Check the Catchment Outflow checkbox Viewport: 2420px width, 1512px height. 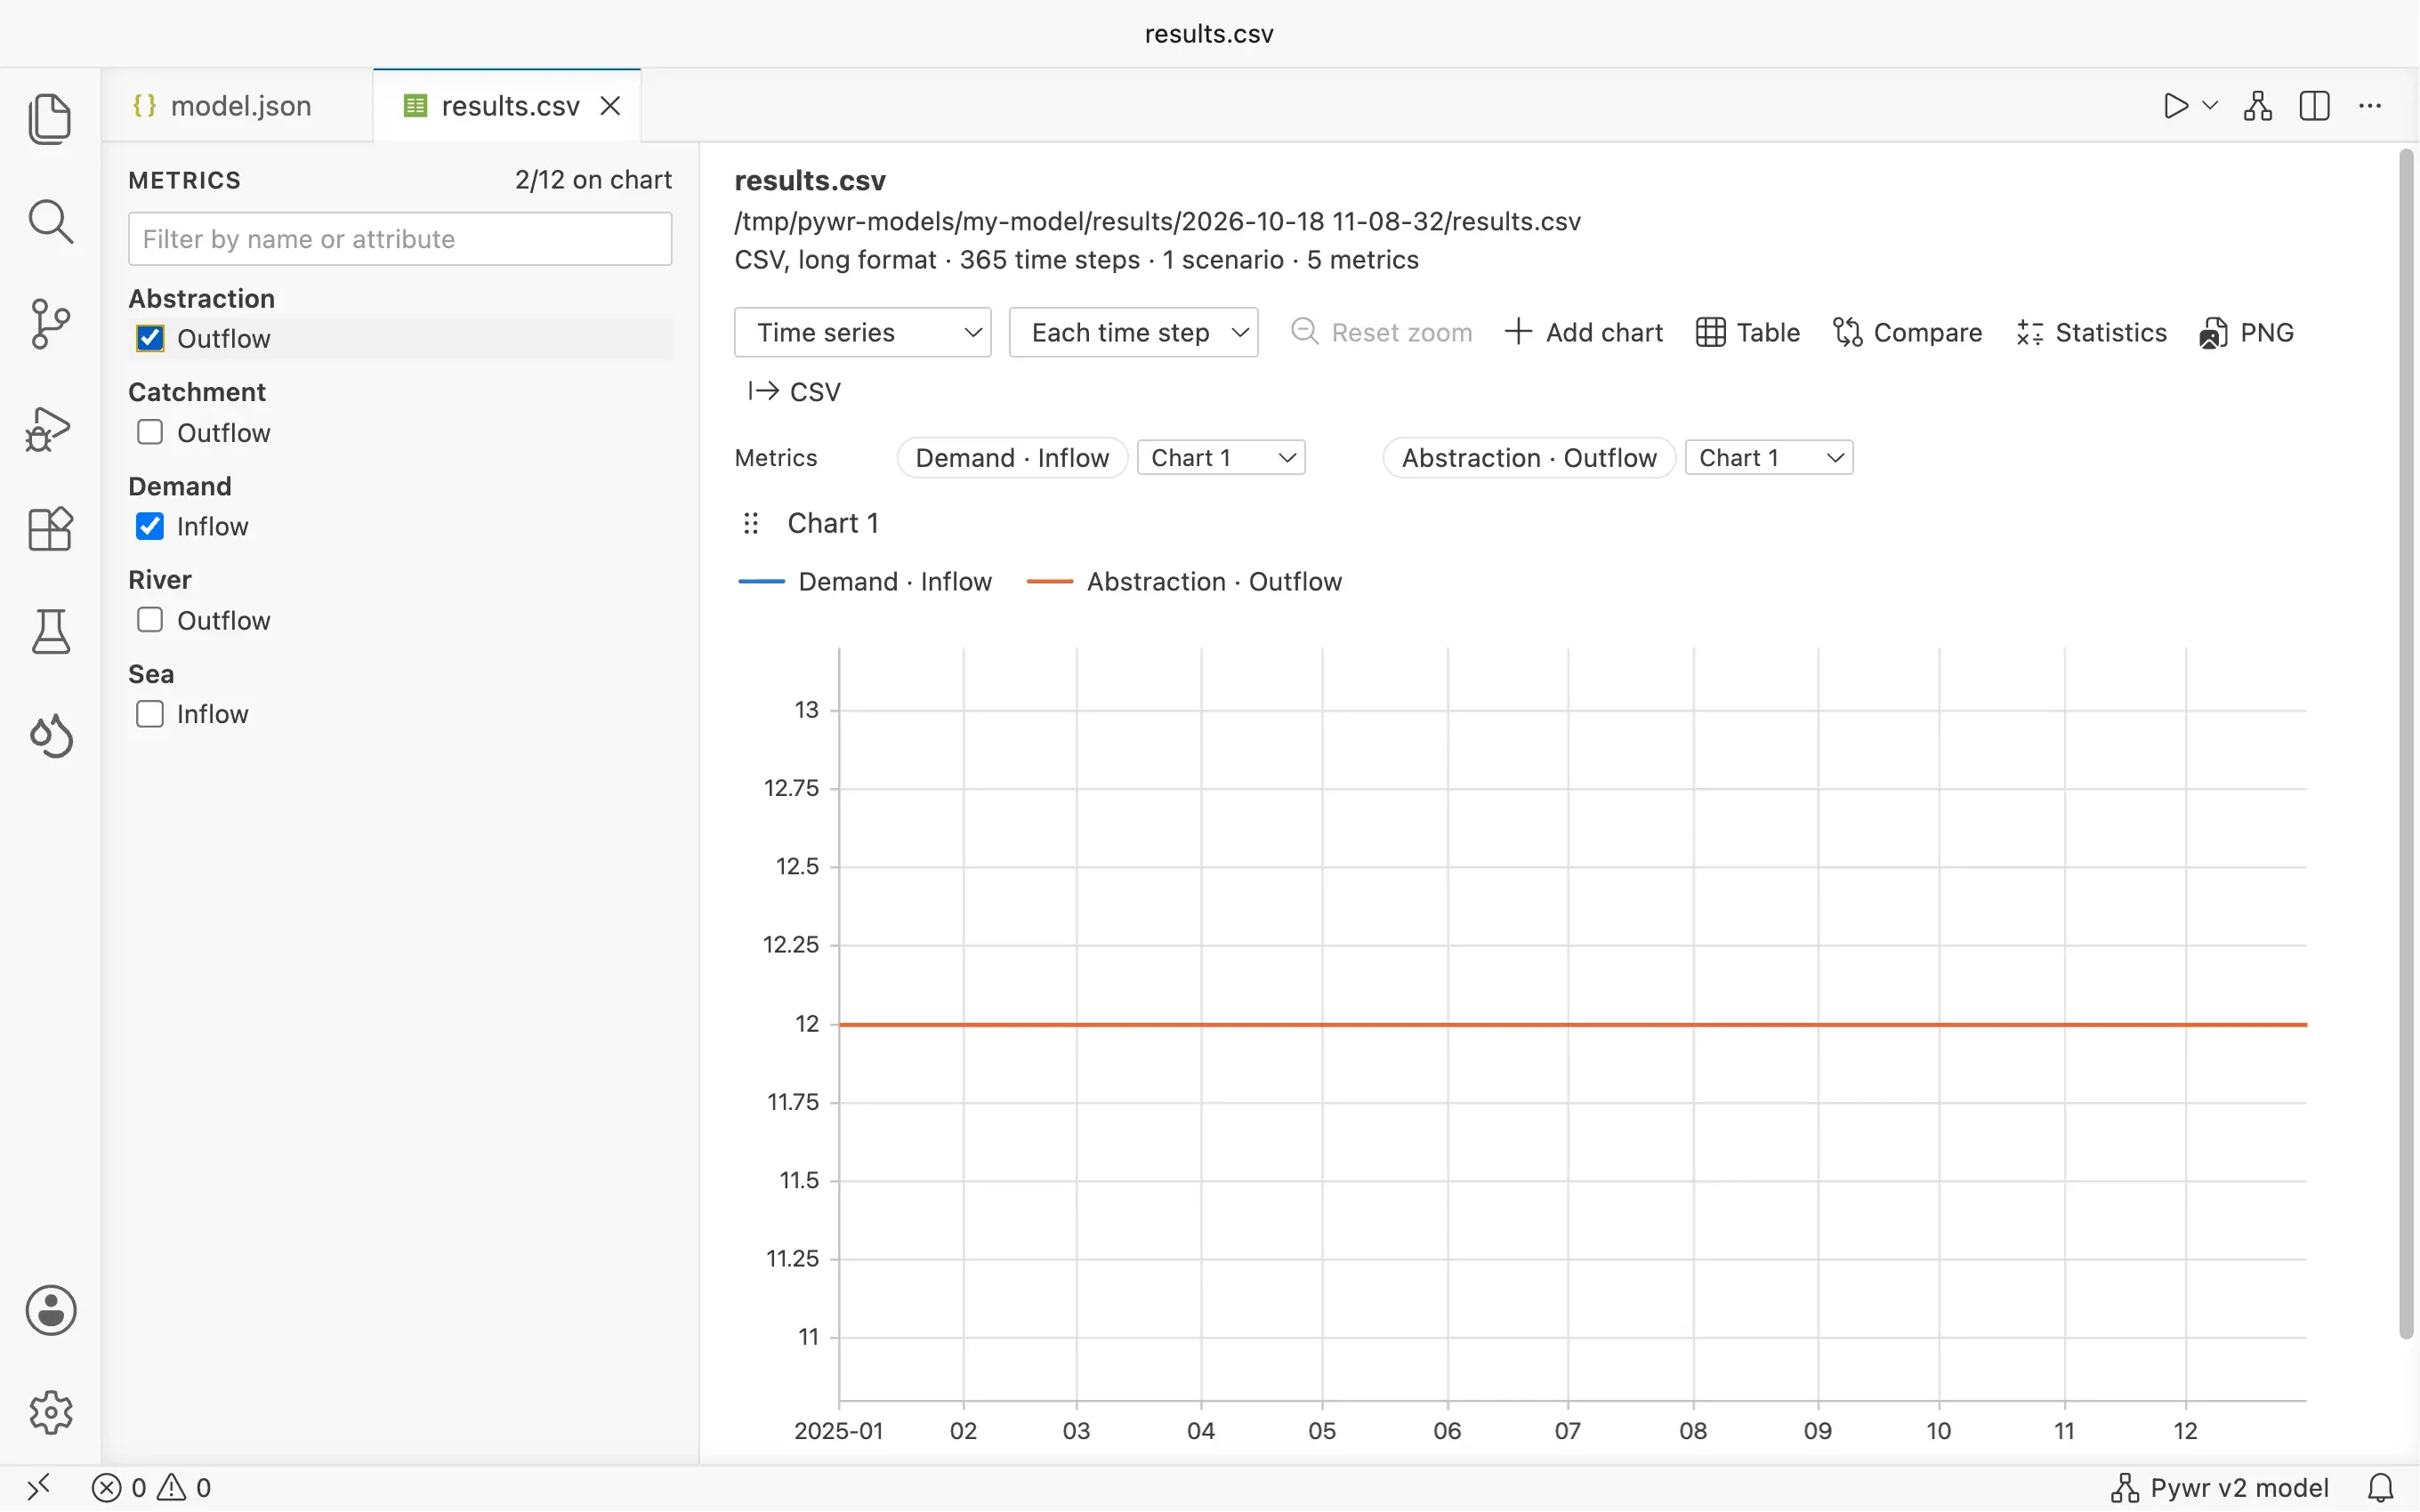(x=150, y=432)
